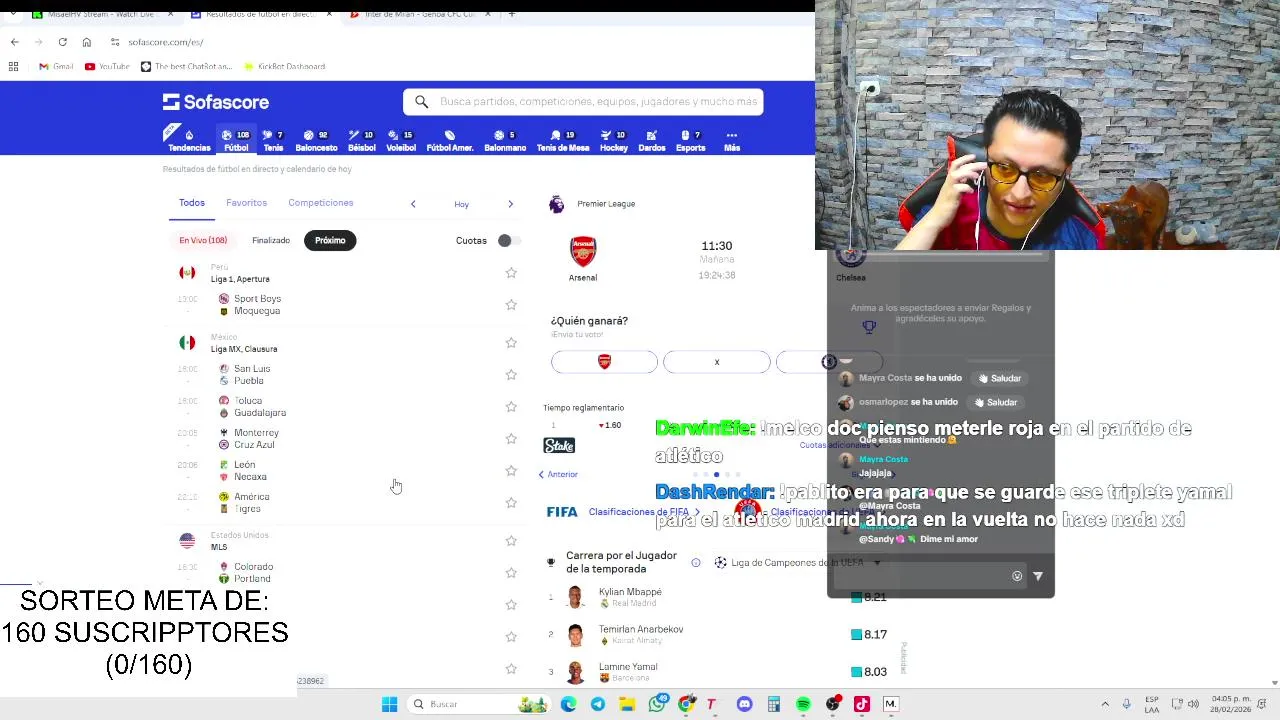
Task: Open new browser tab
Action: [x=512, y=14]
